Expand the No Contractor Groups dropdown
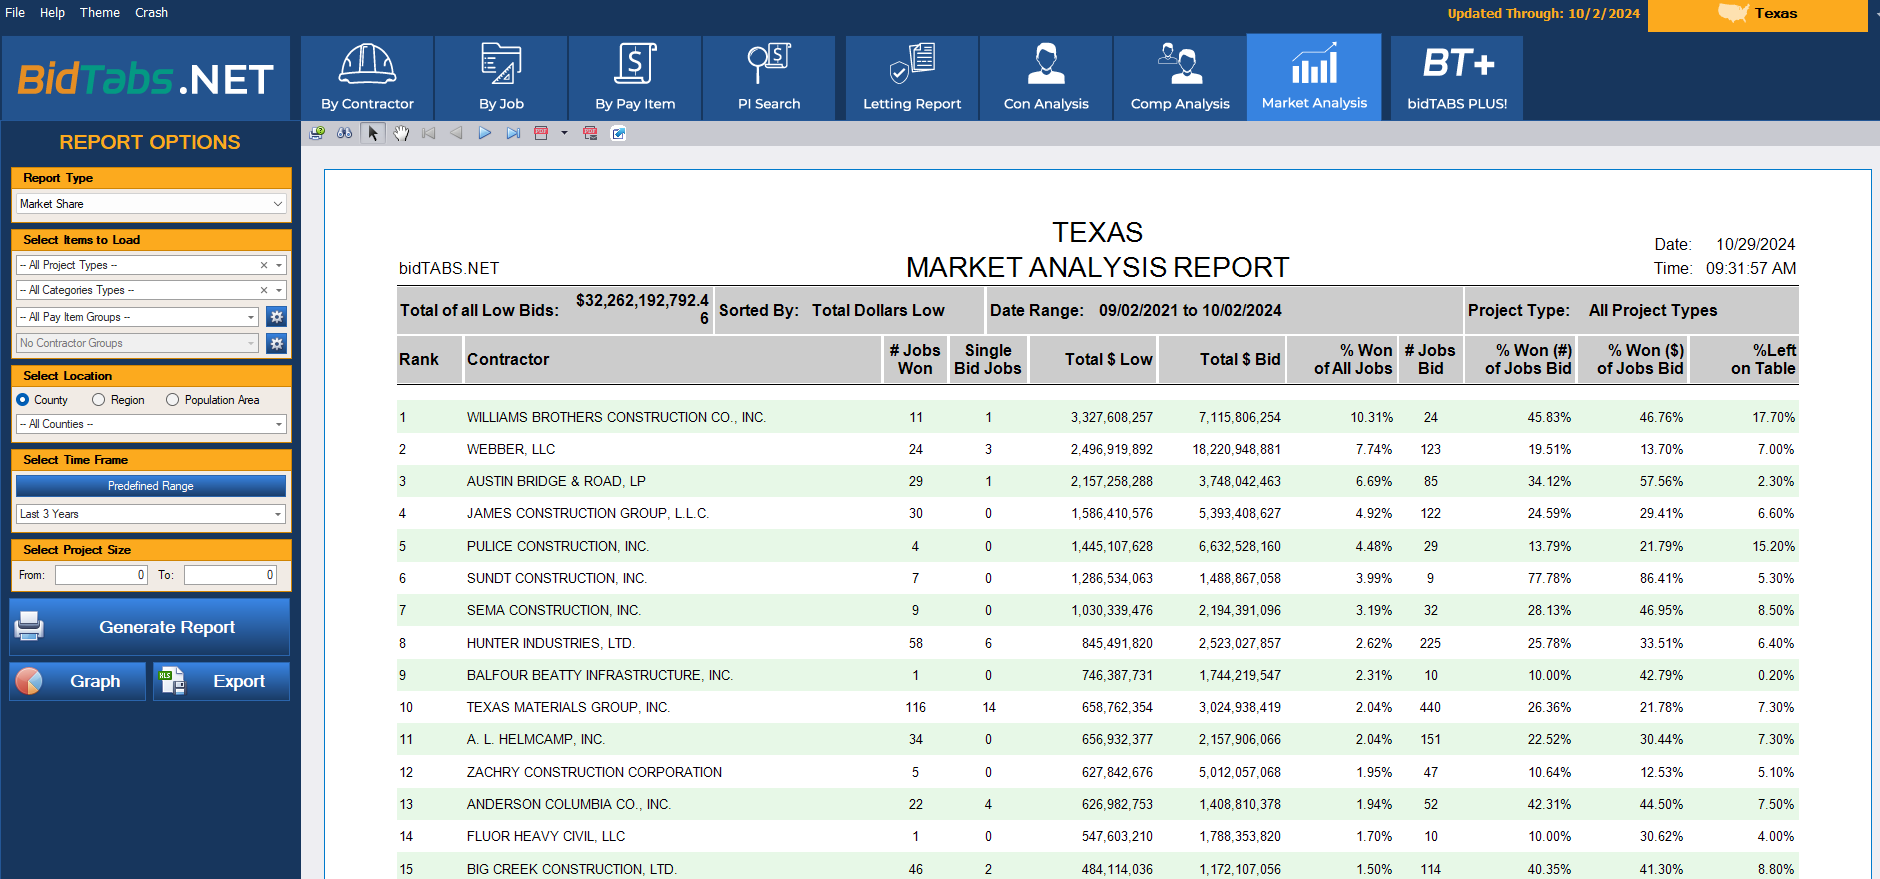The height and width of the screenshot is (879, 1880). pos(251,343)
